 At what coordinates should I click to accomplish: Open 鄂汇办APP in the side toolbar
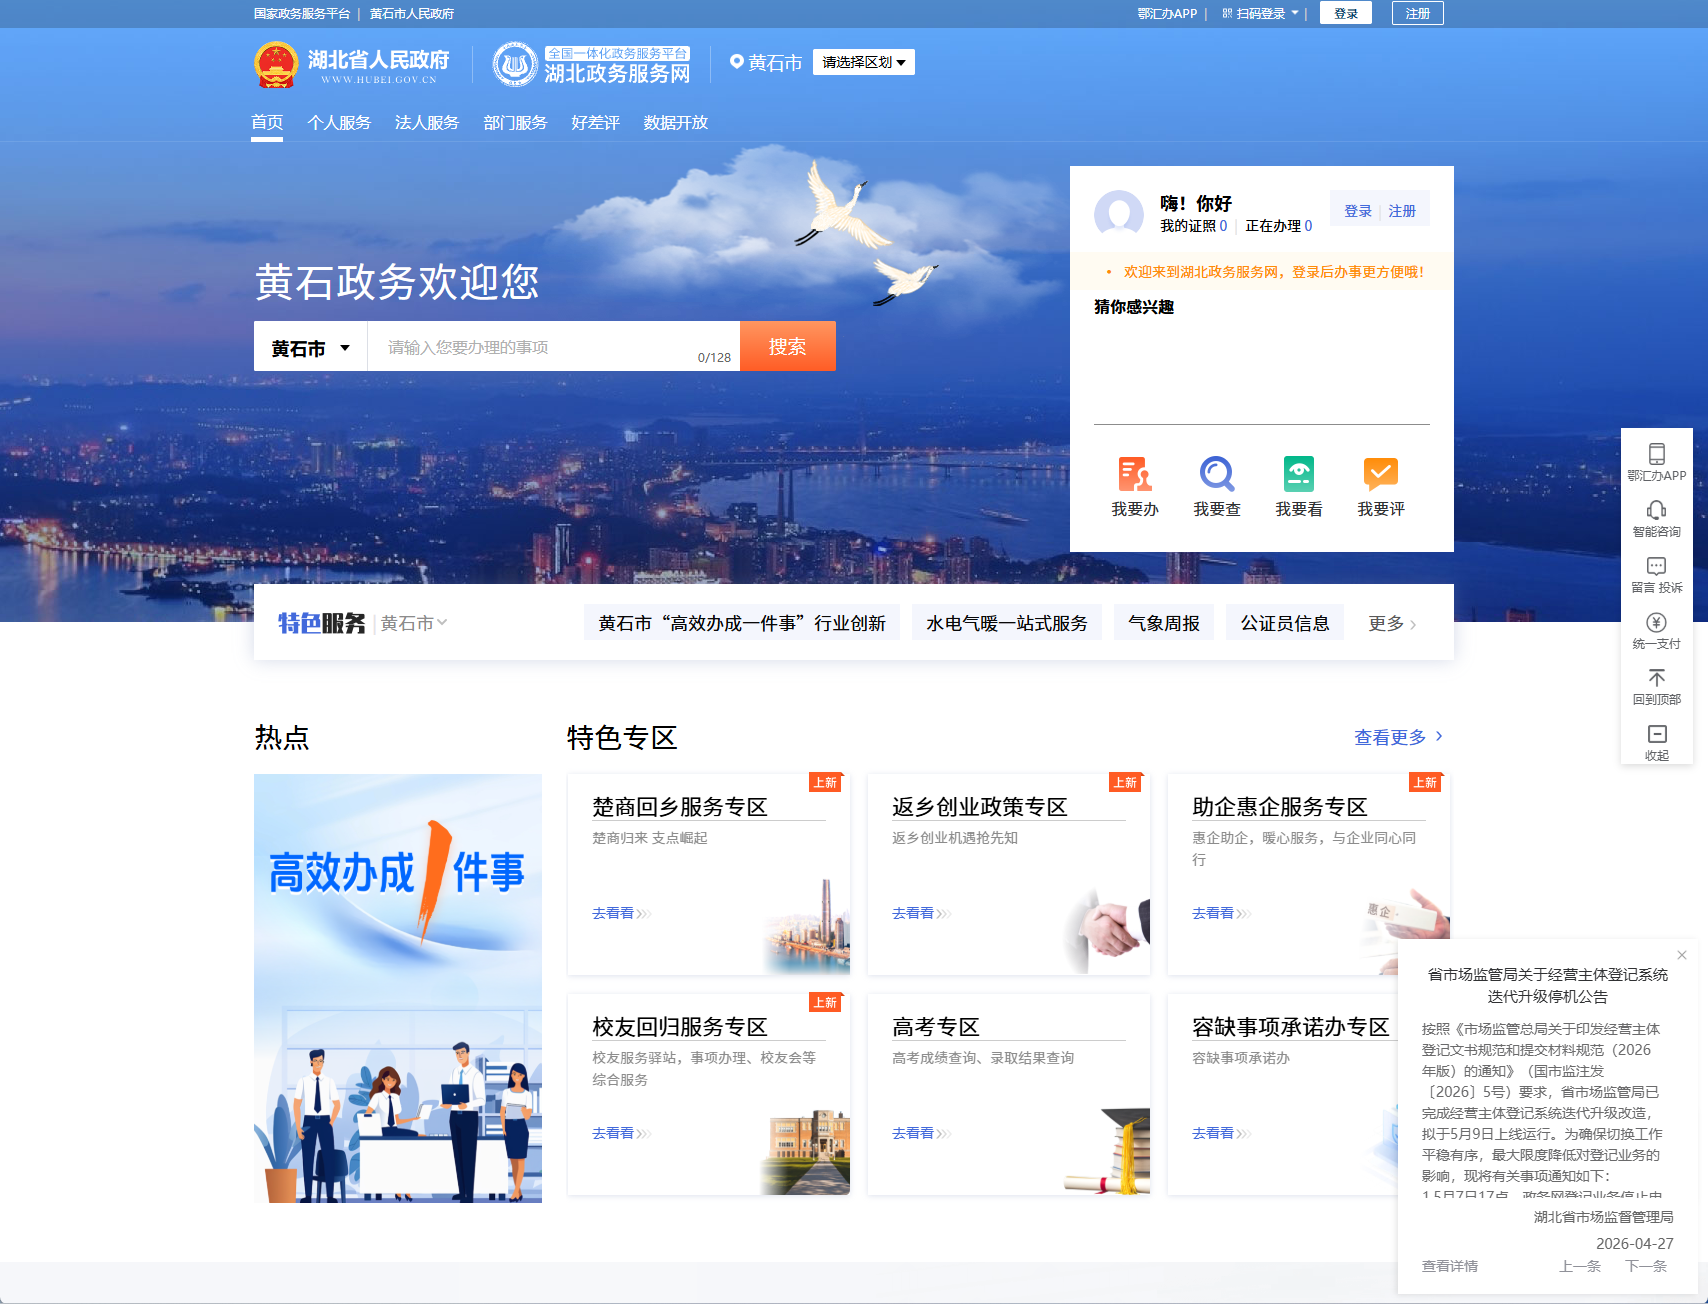(x=1656, y=462)
